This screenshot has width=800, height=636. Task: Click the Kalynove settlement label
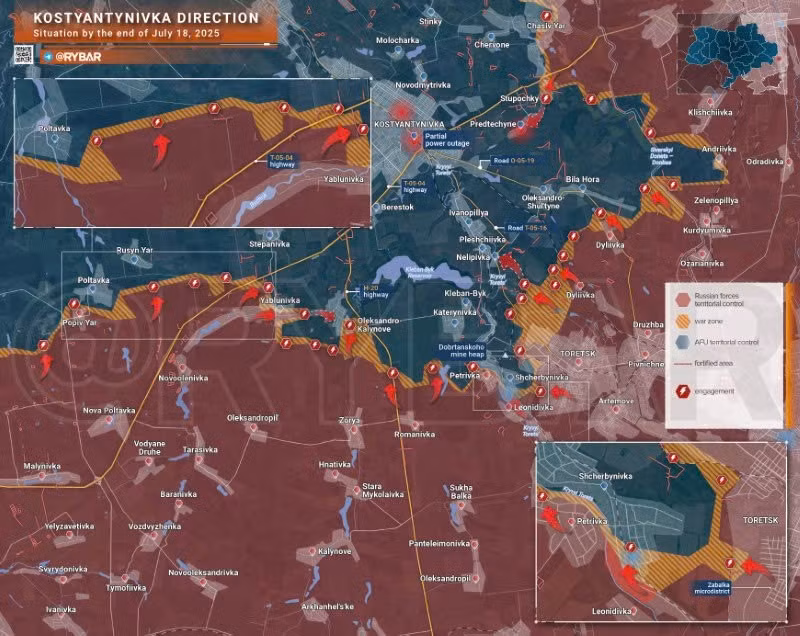coord(334,552)
